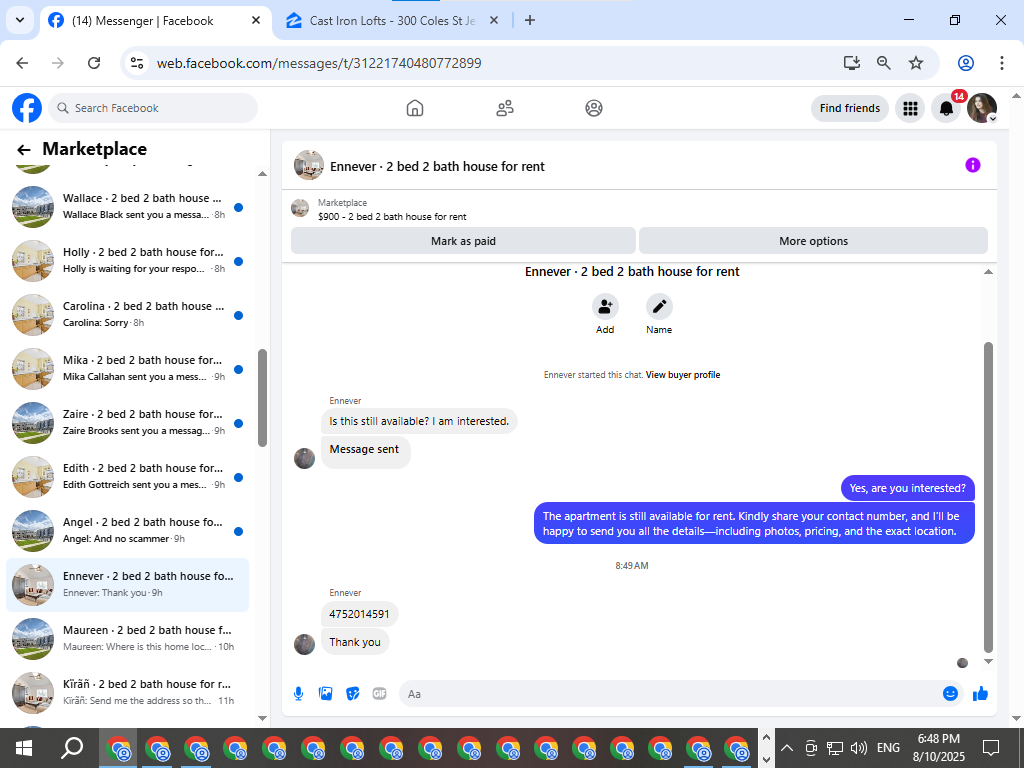Open the Windows notification center icon
This screenshot has height=768, width=1024.
[991, 747]
